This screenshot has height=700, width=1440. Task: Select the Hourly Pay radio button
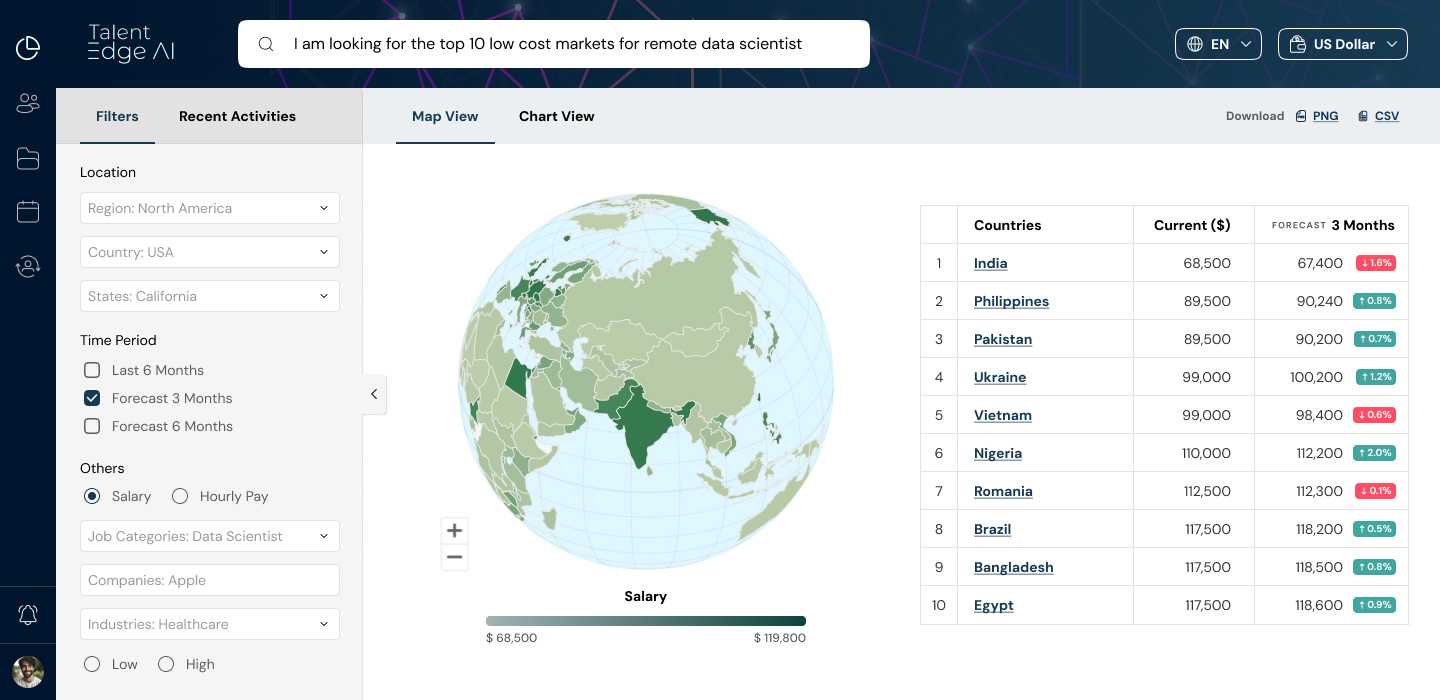pyautogui.click(x=180, y=496)
